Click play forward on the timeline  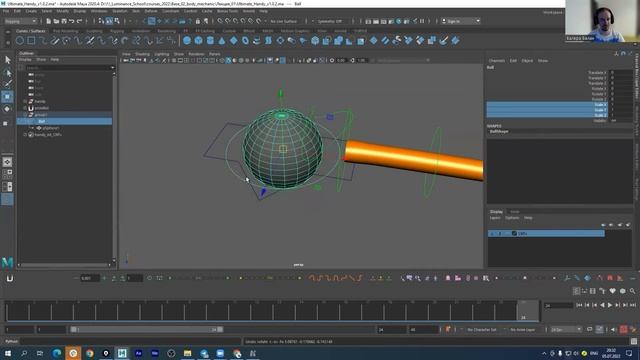tap(610, 305)
